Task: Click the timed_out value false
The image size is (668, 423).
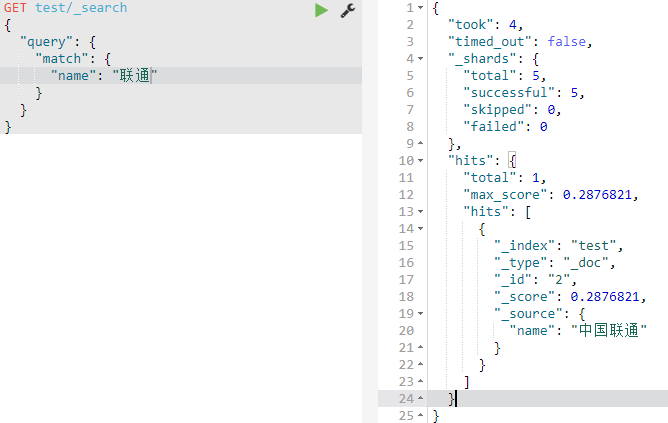Action: coord(566,42)
